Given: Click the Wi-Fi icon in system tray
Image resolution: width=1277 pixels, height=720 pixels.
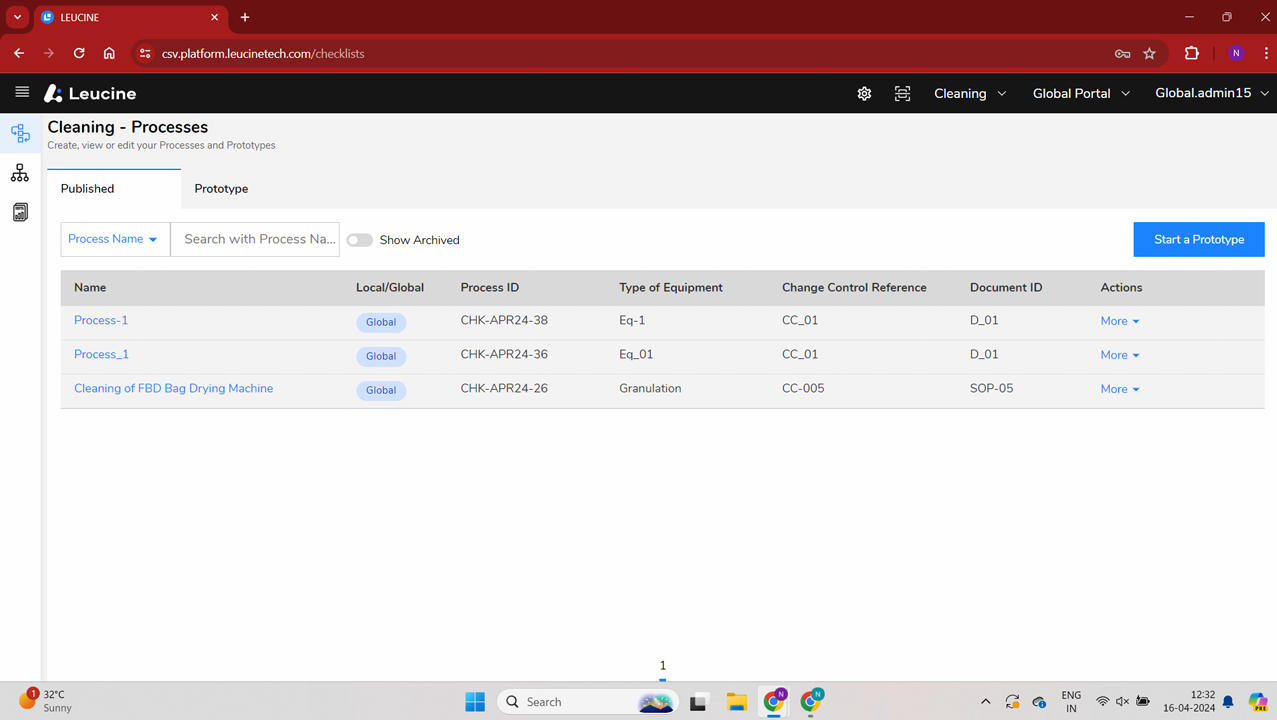Looking at the screenshot, I should tap(1102, 702).
